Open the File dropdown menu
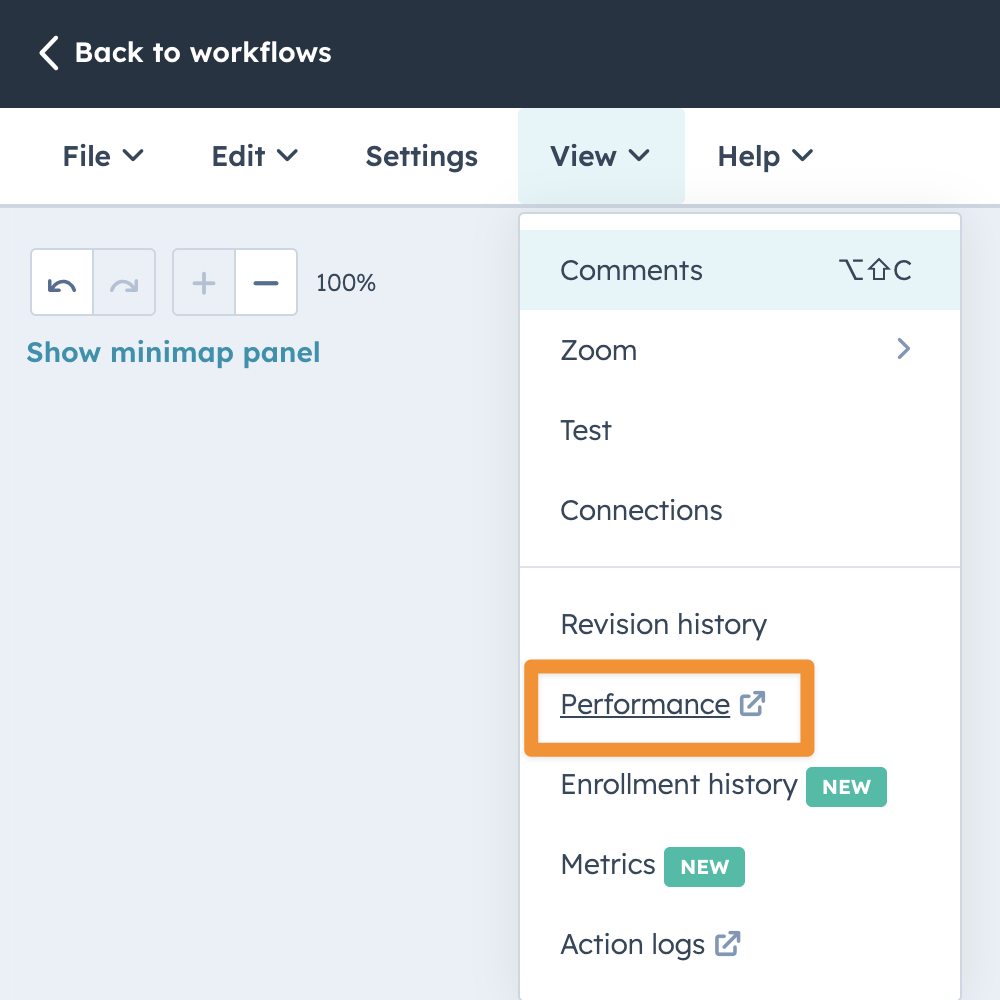The image size is (1000, 1000). coord(103,156)
